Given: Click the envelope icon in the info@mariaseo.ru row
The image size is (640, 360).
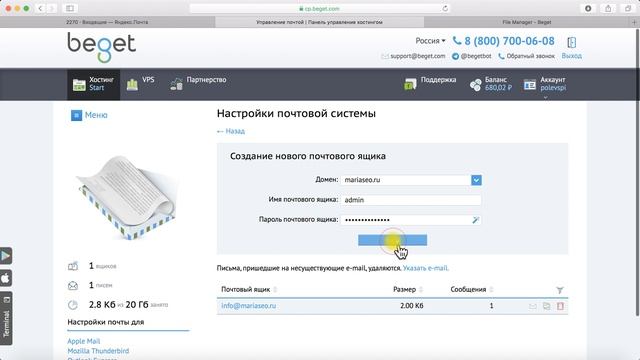Looking at the screenshot, I should coord(533,306).
